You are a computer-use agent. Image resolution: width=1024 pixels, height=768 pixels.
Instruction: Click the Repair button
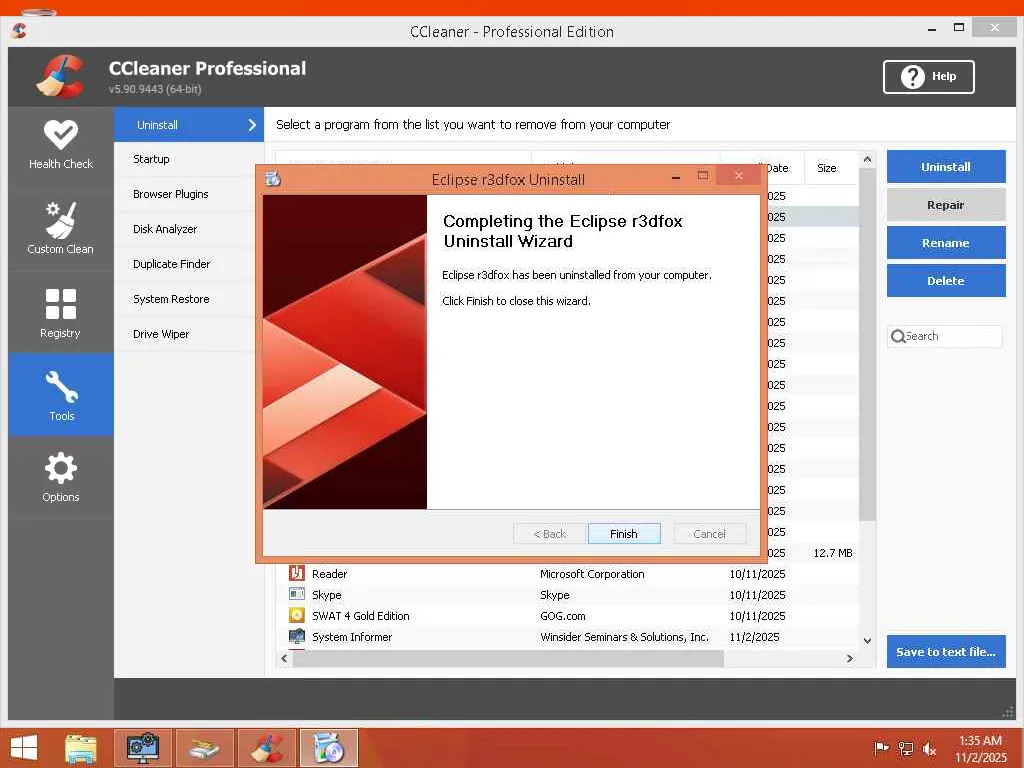[946, 204]
